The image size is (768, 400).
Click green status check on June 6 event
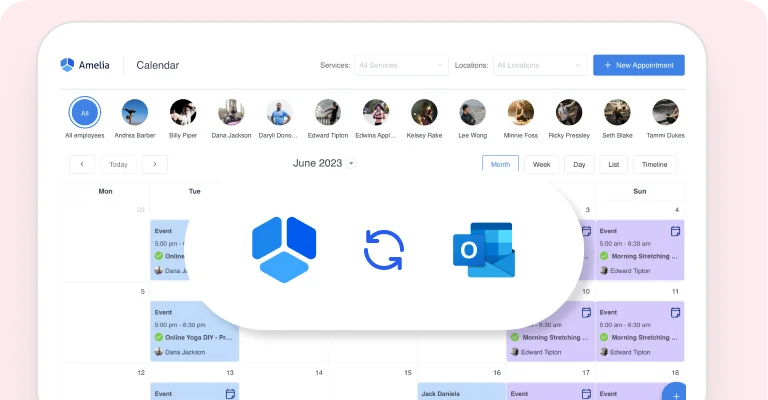[x=159, y=337]
